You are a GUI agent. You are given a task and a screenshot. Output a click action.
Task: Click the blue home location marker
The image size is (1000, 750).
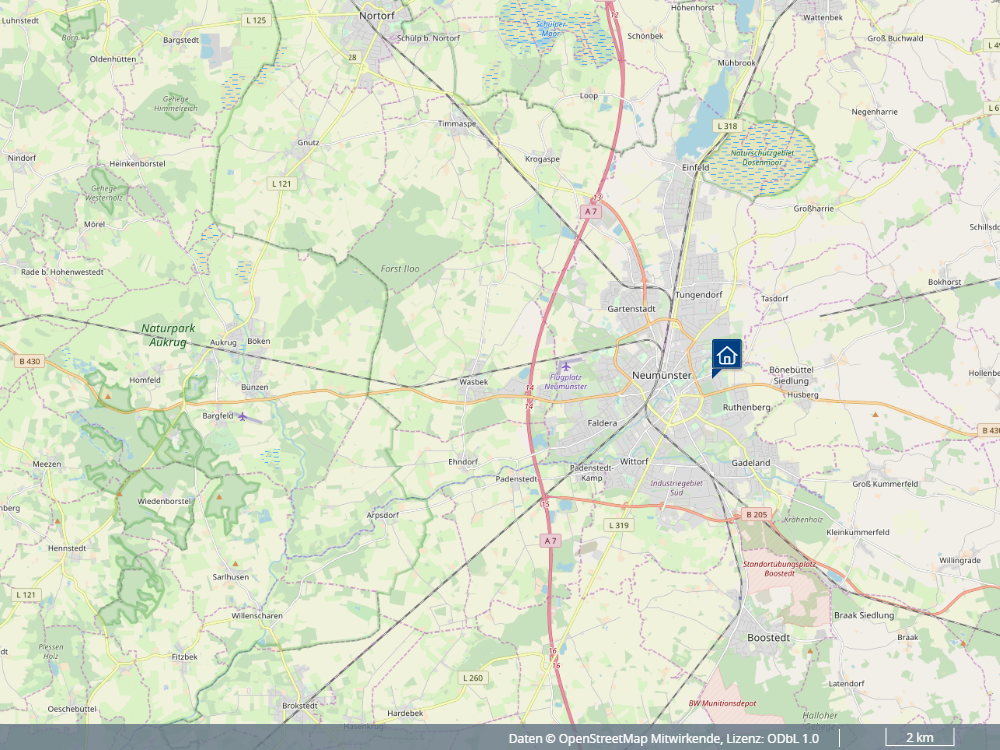pos(726,355)
